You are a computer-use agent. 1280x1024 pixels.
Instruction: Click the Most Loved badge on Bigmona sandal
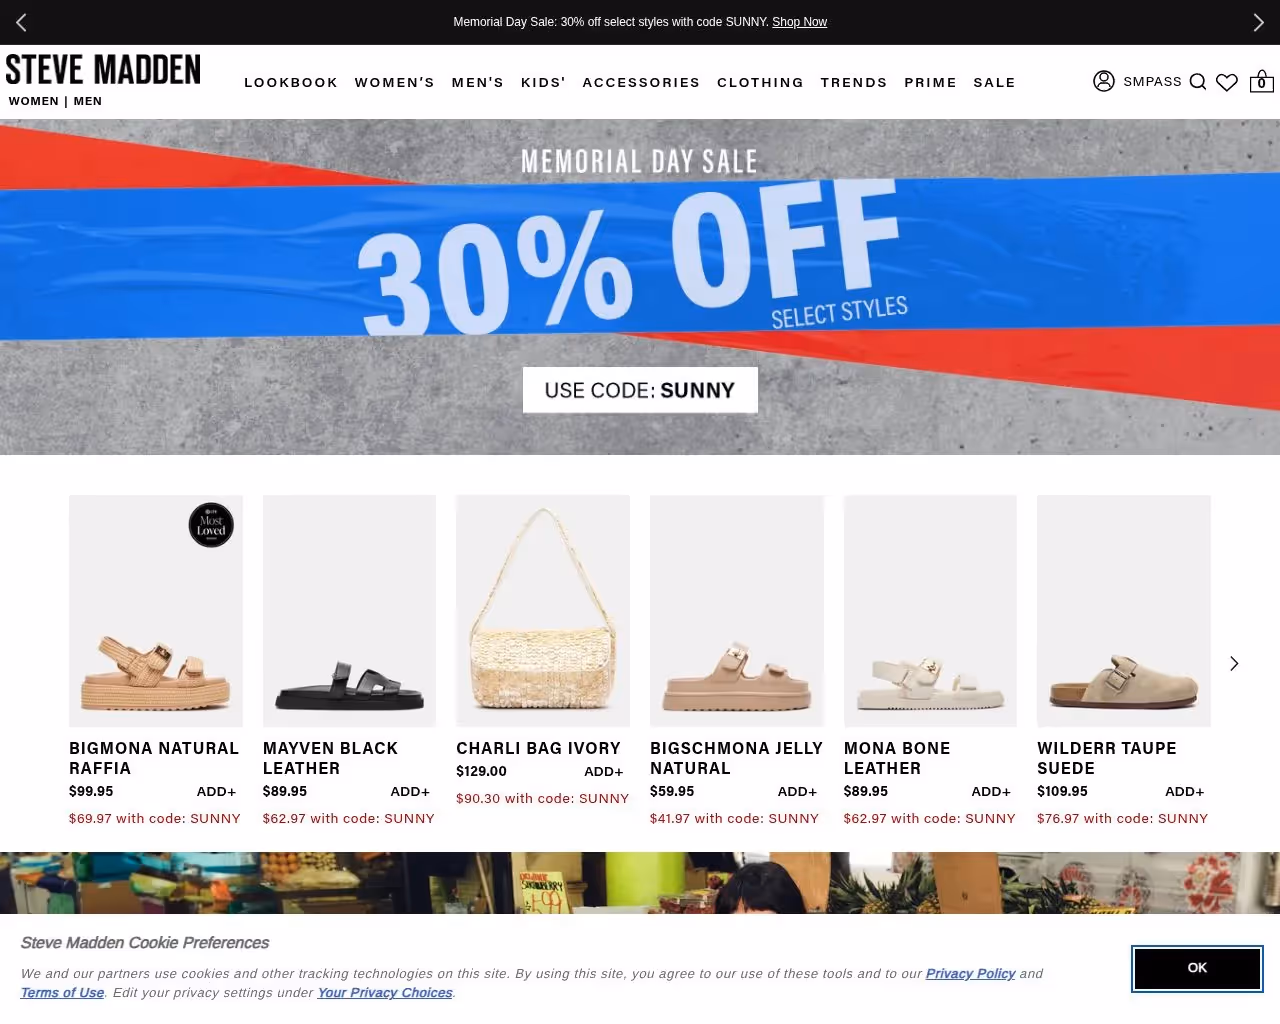tap(211, 525)
